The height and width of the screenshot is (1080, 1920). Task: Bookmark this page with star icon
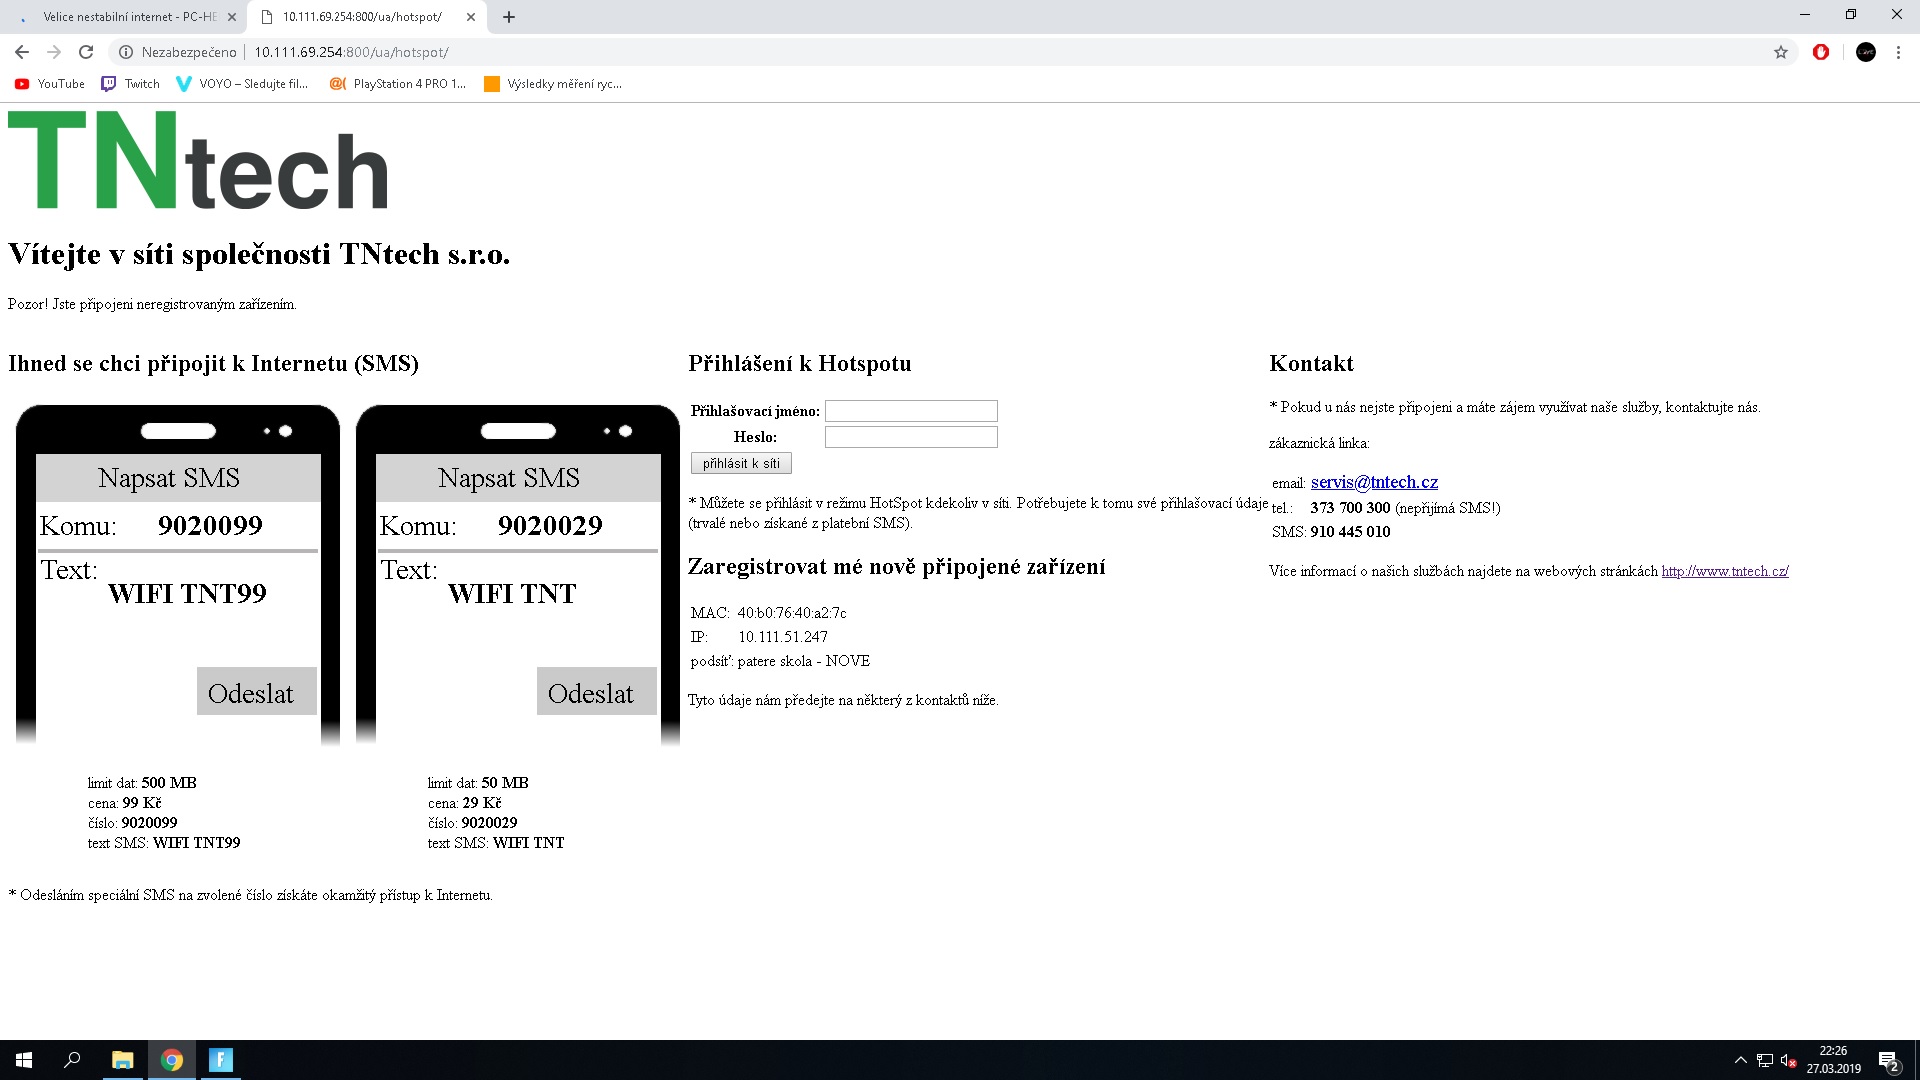(x=1781, y=52)
